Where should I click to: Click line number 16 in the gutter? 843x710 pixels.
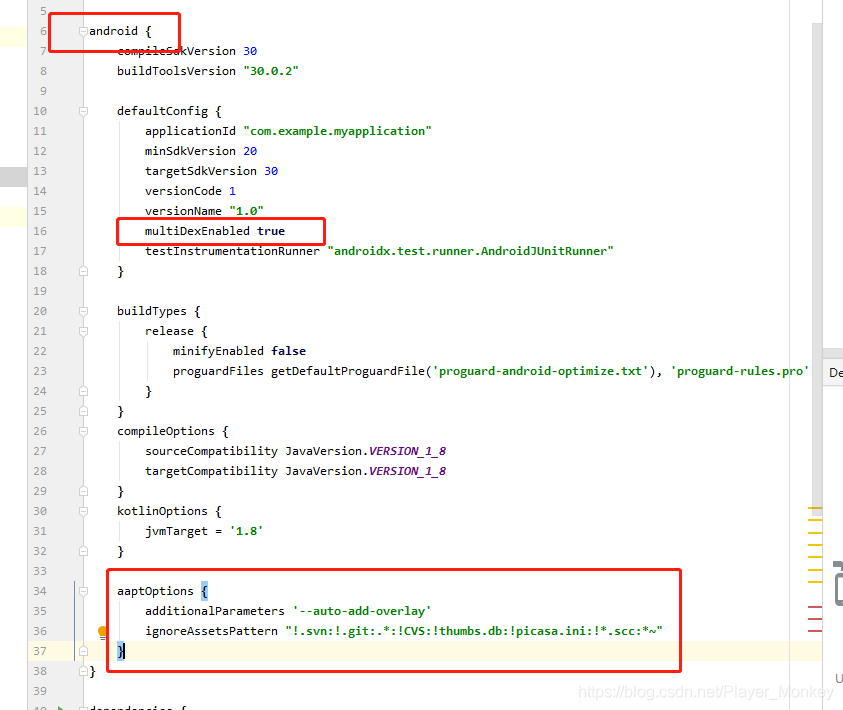(x=40, y=231)
